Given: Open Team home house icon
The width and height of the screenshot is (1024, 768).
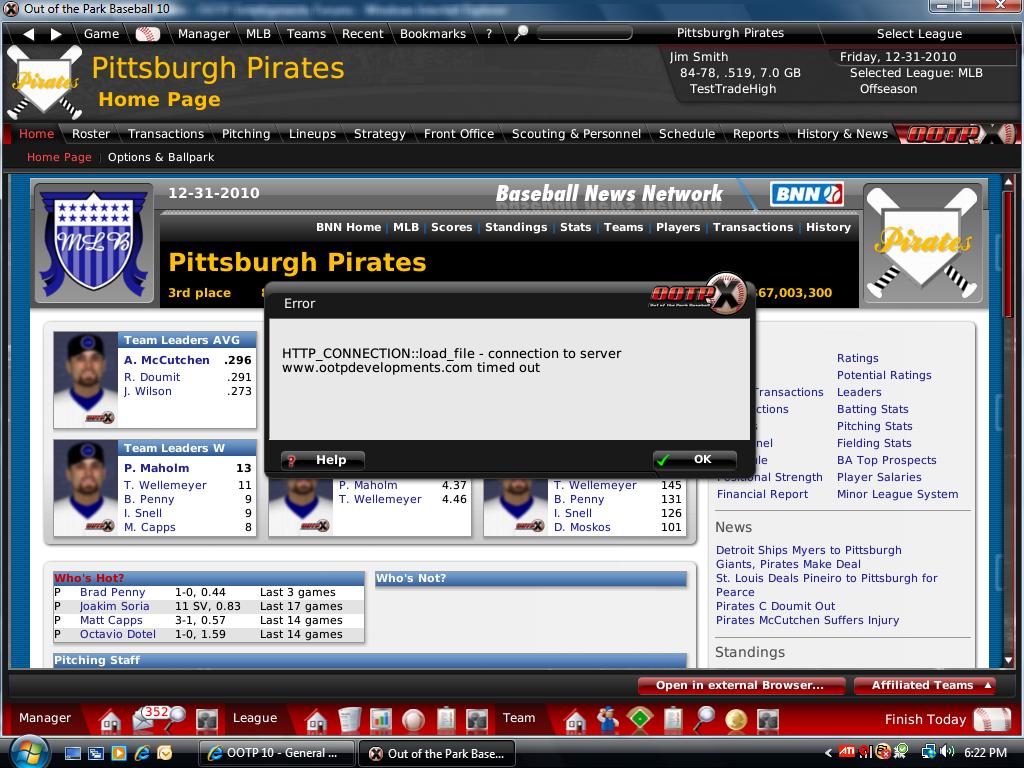Looking at the screenshot, I should tap(575, 720).
